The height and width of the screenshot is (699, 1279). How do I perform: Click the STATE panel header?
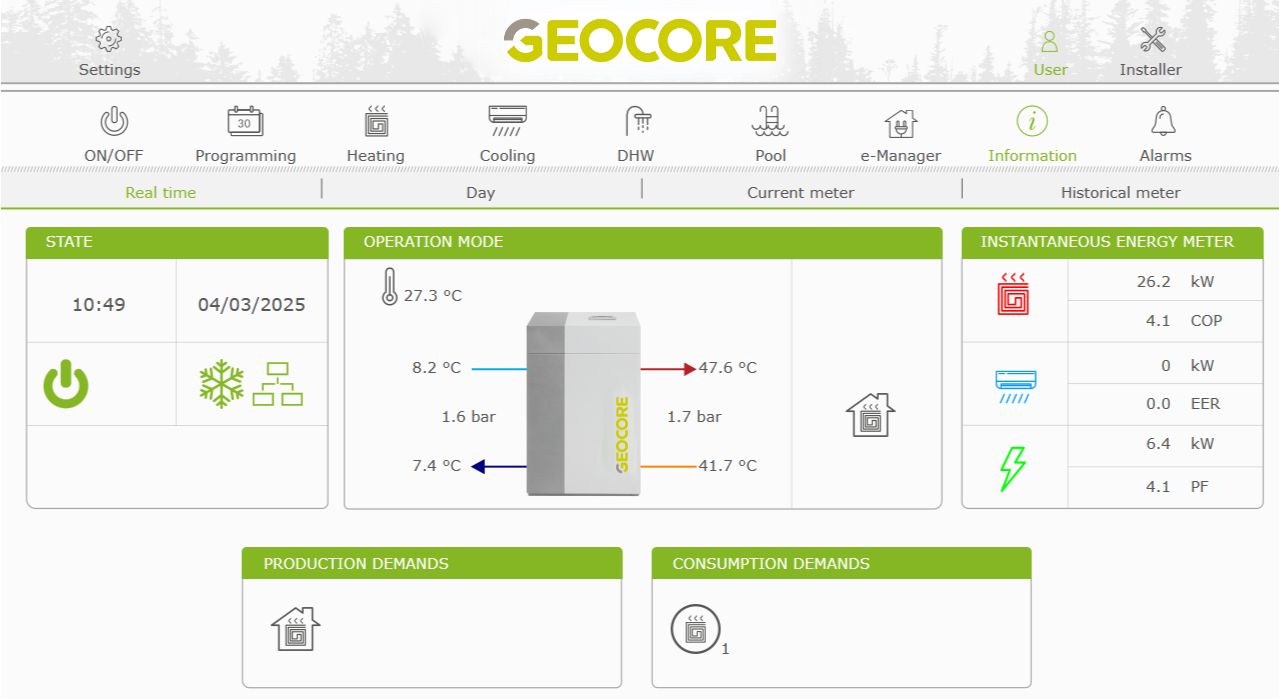pos(177,243)
